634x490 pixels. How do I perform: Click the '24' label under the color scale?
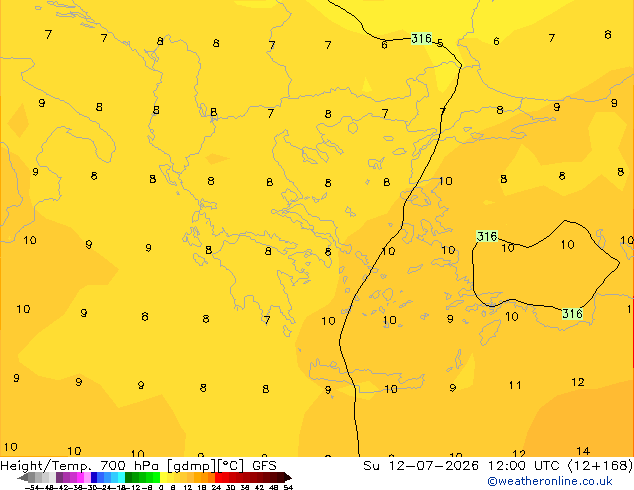tap(216, 487)
